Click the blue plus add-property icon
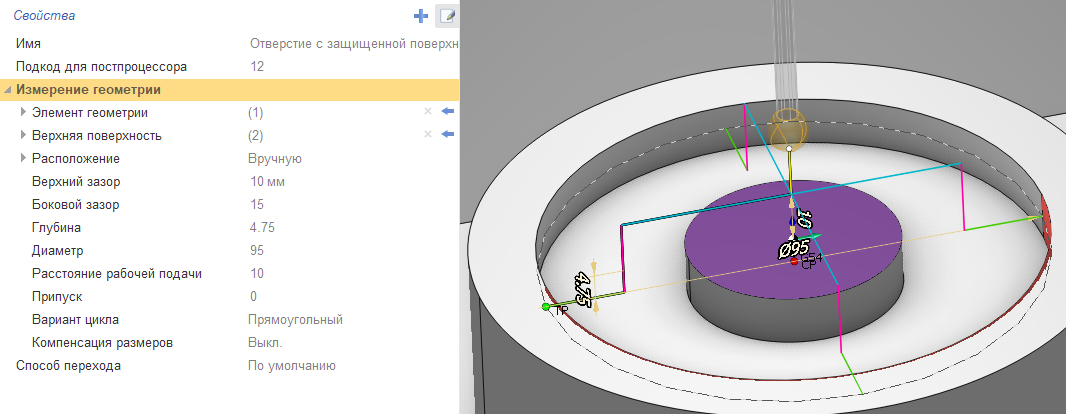The width and height of the screenshot is (1066, 414). [421, 16]
